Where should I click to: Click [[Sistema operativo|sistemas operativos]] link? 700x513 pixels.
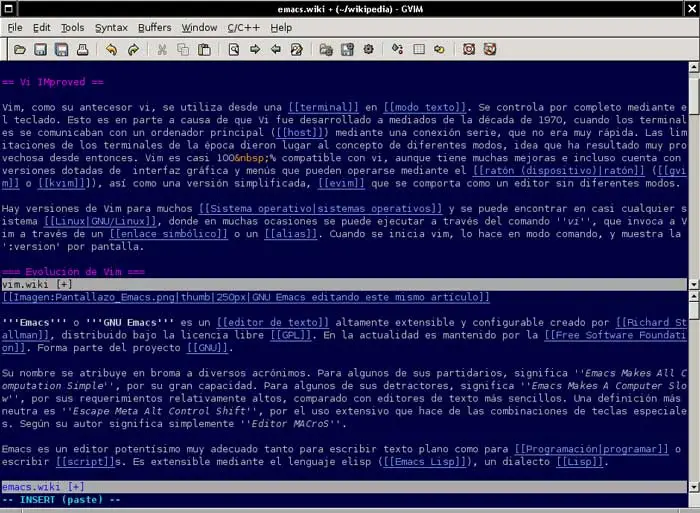(320, 209)
